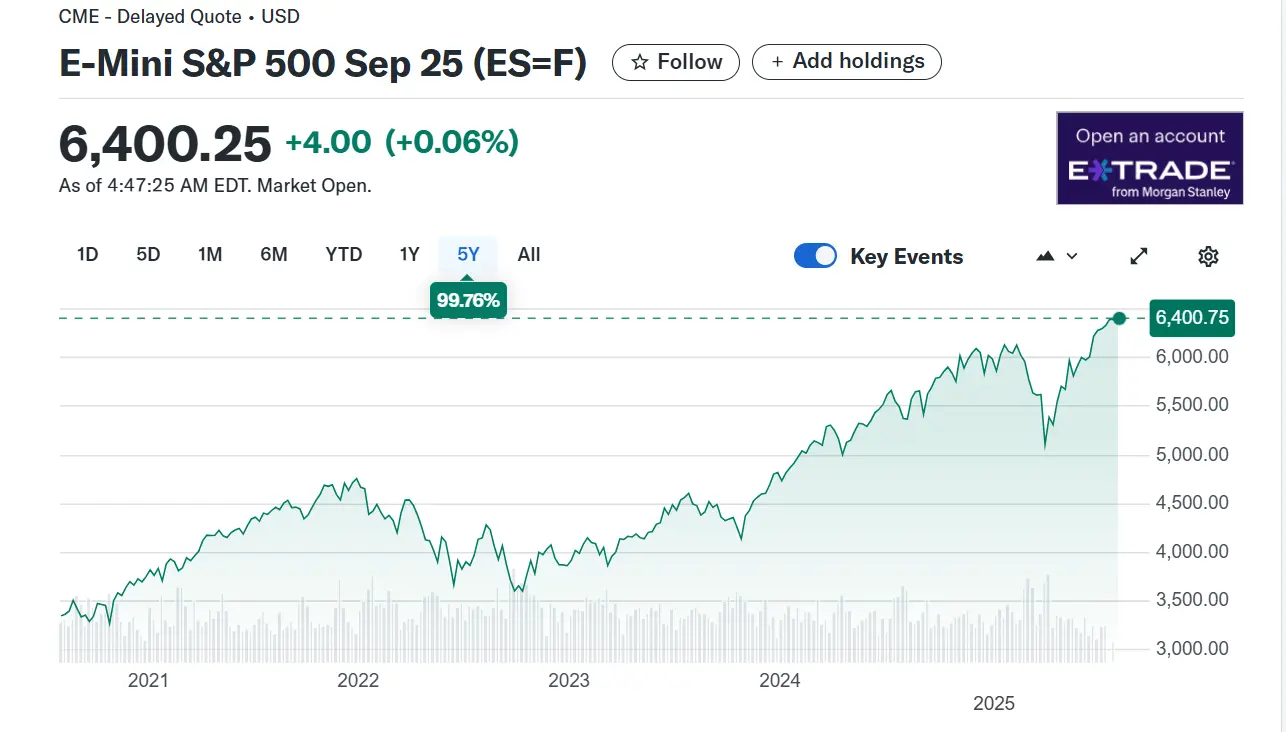Click the current price dot on chart

[x=1119, y=318]
